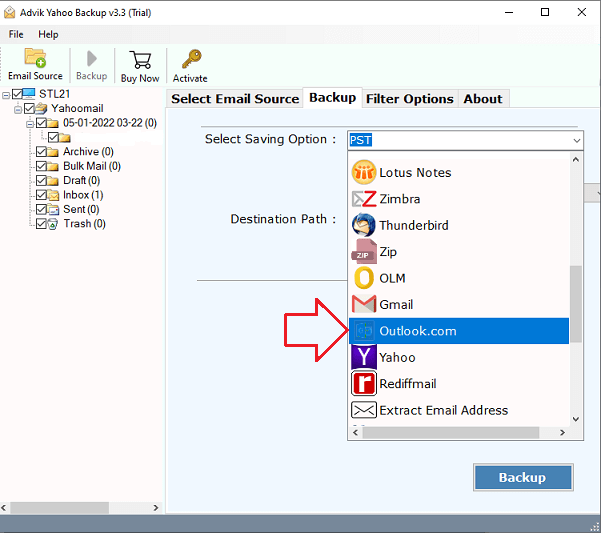Switch to the About tab

pyautogui.click(x=483, y=99)
